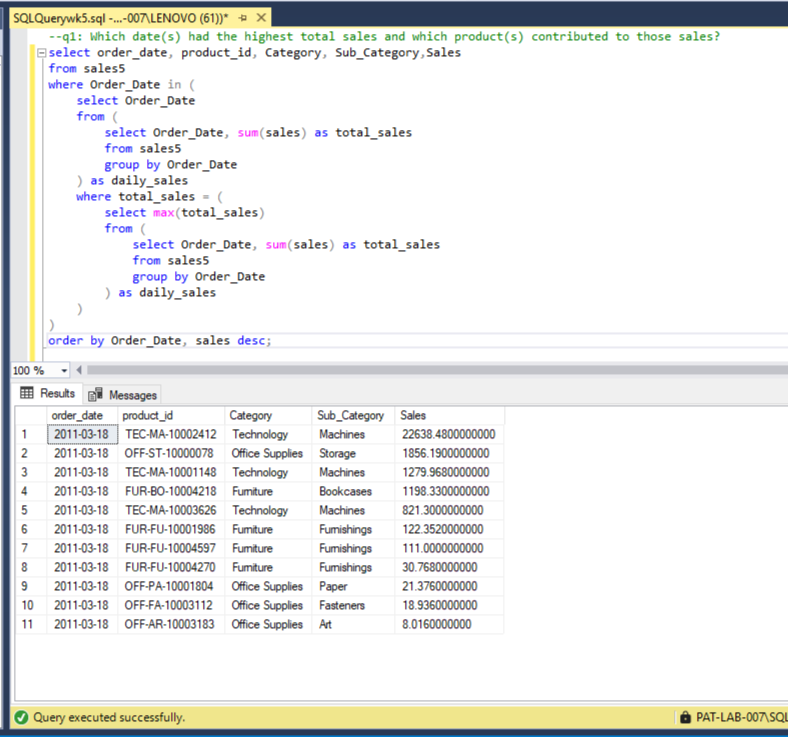This screenshot has height=737, width=788.
Task: Select the order_date column header
Action: pyautogui.click(x=82, y=415)
